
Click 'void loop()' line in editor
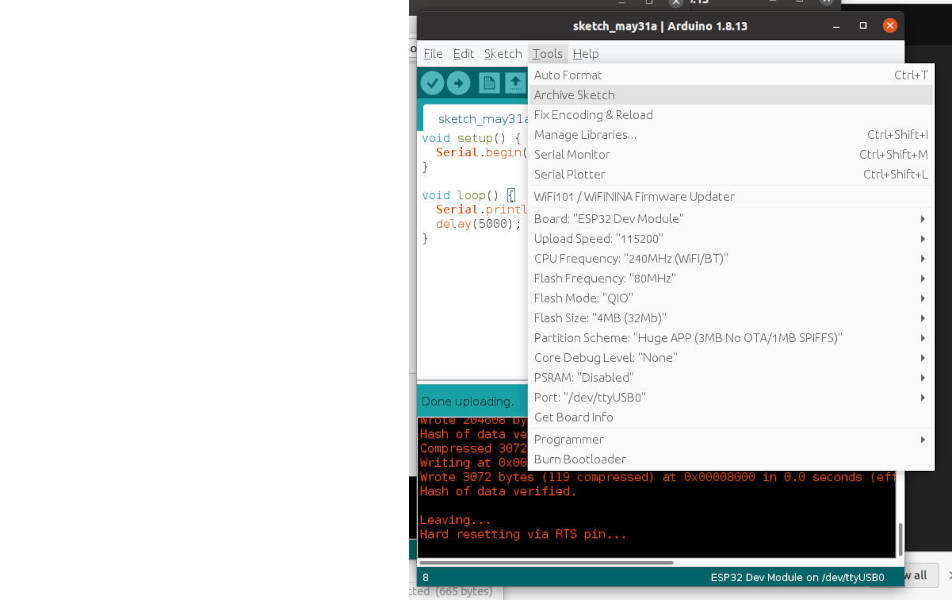tap(469, 195)
